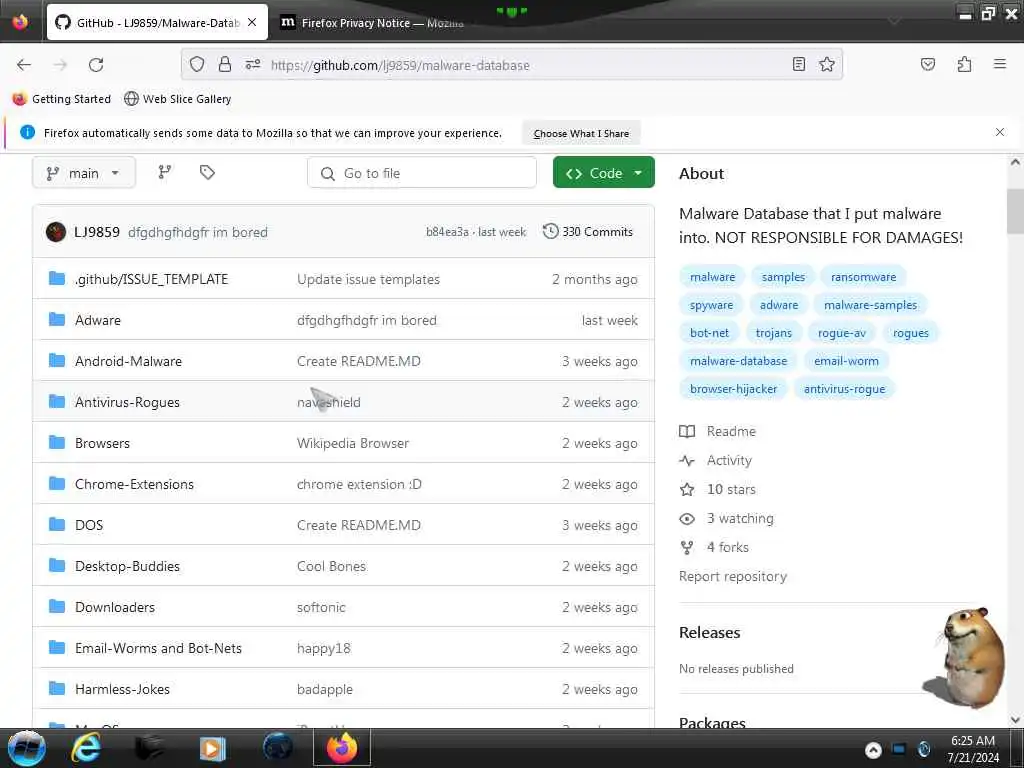Open the Downloaders folder
This screenshot has height=768, width=1024.
click(x=115, y=607)
